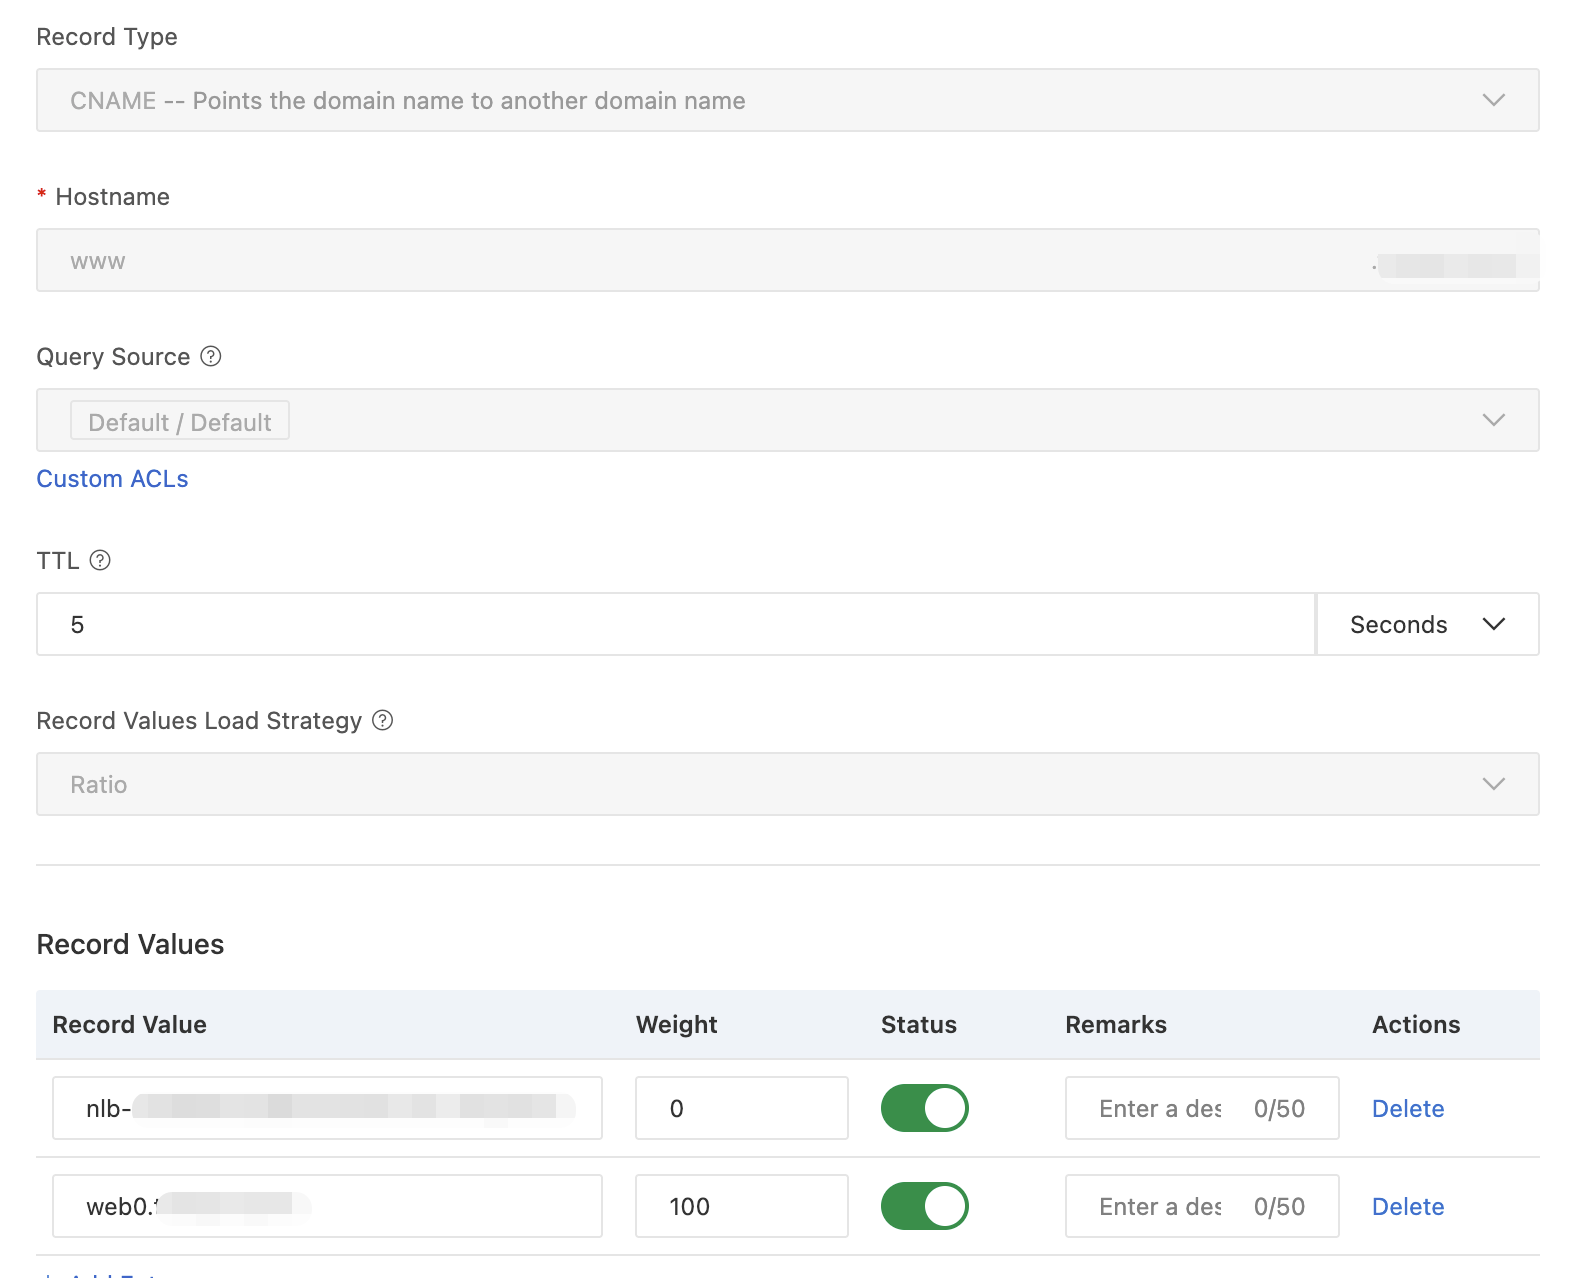Toggle status switch for the web0 record
Viewport: 1580px width, 1278px height.
(924, 1206)
